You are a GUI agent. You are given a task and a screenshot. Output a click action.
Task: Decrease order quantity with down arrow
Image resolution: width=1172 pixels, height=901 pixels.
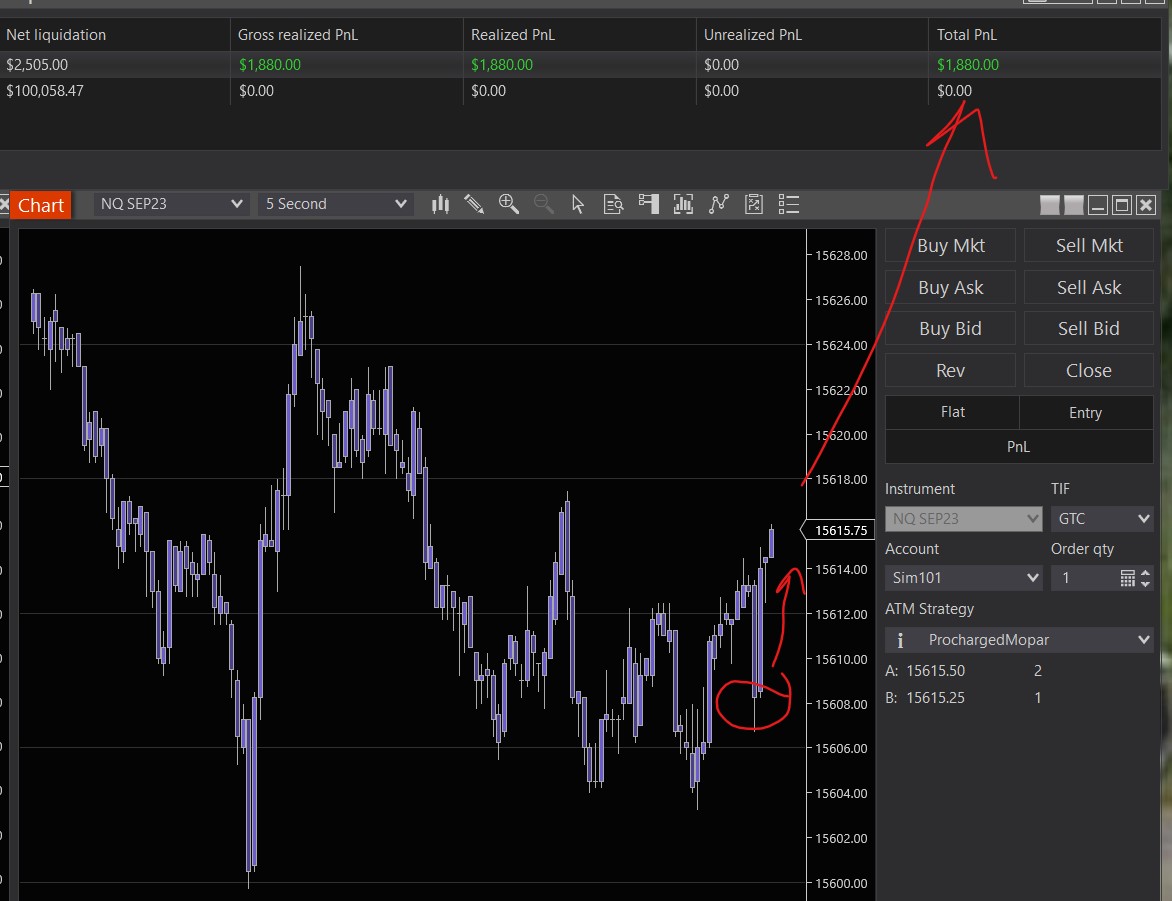pyautogui.click(x=1145, y=583)
